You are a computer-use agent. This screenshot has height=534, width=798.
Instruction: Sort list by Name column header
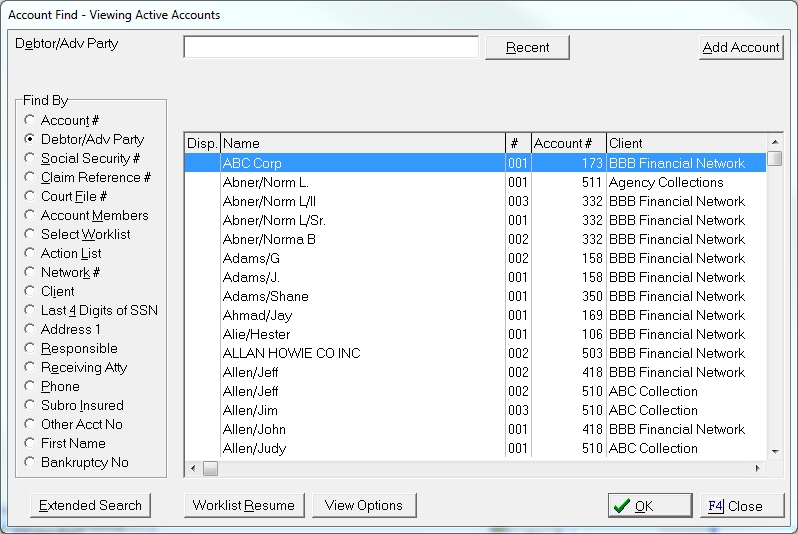(x=362, y=143)
